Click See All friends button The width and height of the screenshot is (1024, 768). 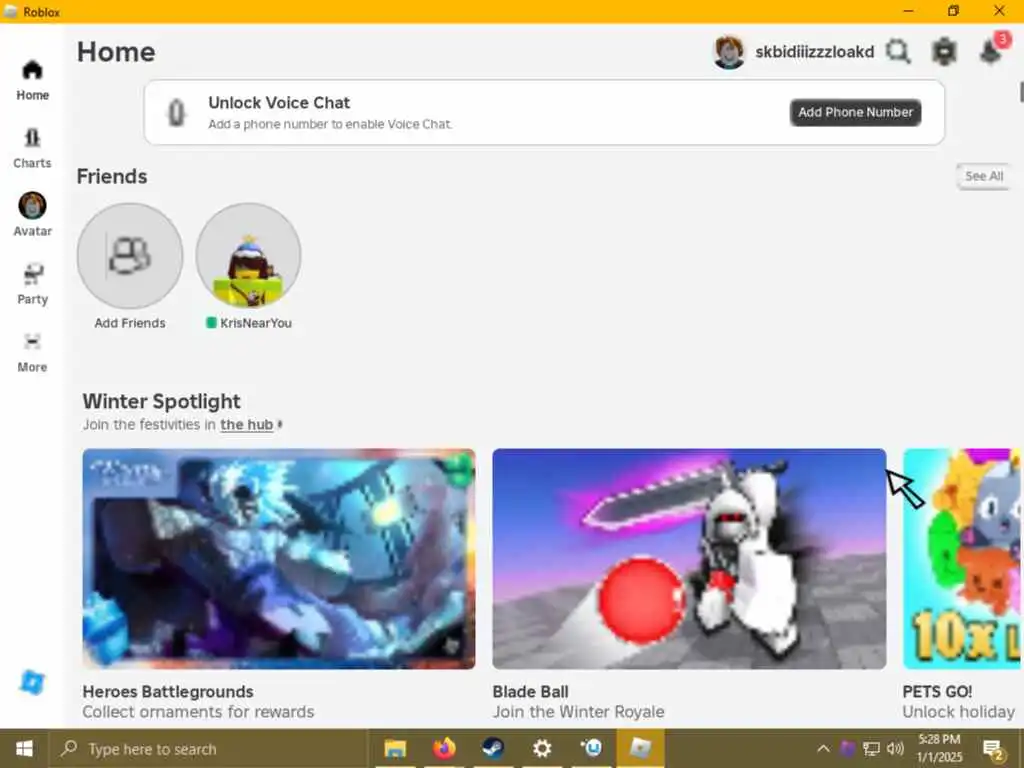pos(984,176)
